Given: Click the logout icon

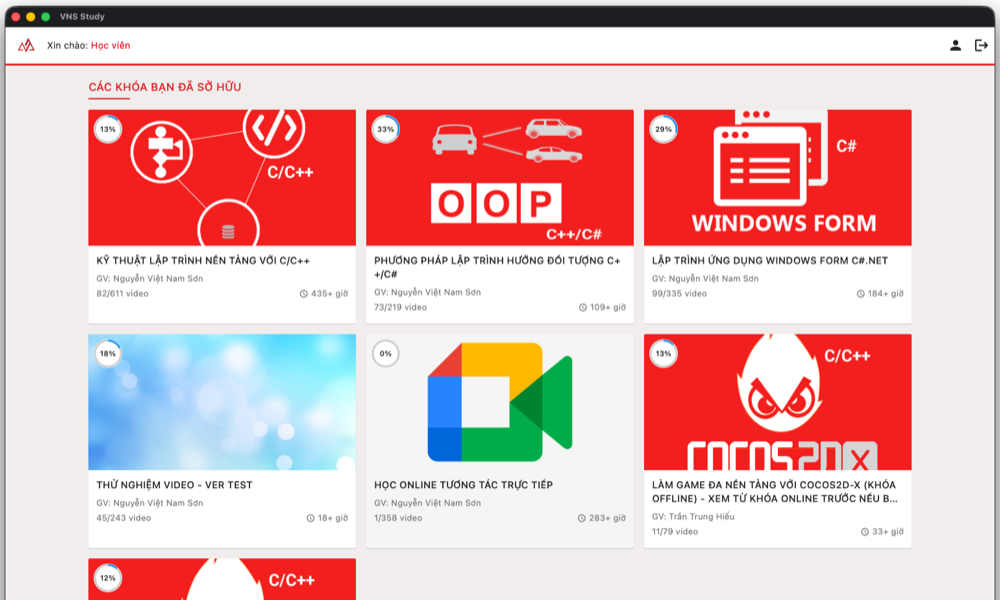Looking at the screenshot, I should tap(981, 45).
